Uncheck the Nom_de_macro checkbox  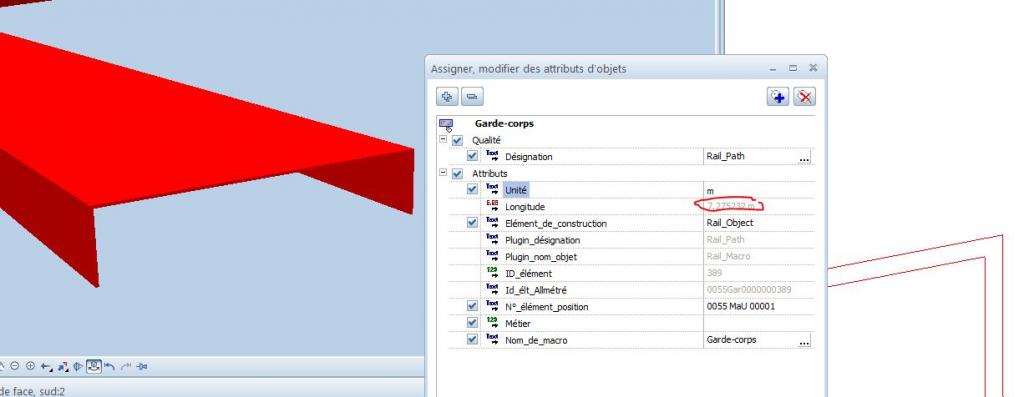point(472,340)
